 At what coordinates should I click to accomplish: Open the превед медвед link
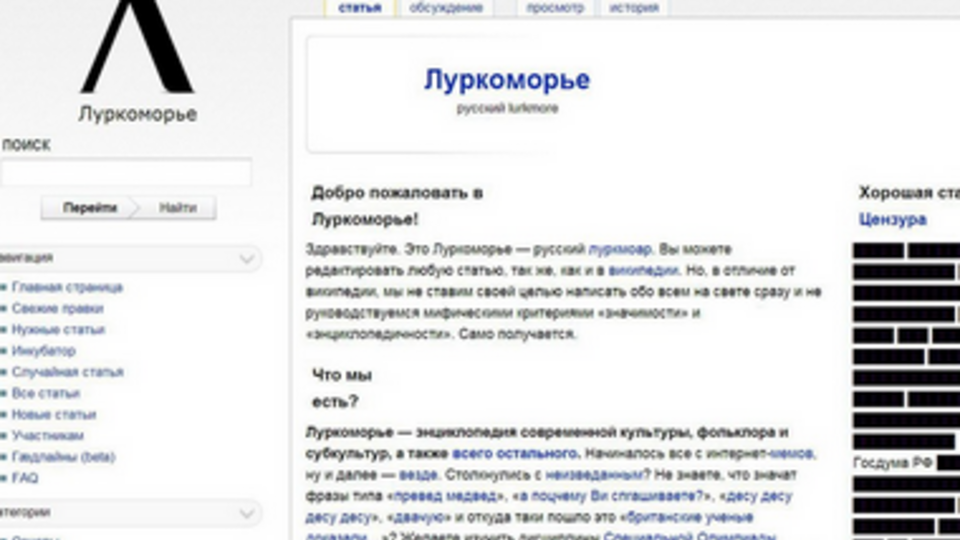445,496
